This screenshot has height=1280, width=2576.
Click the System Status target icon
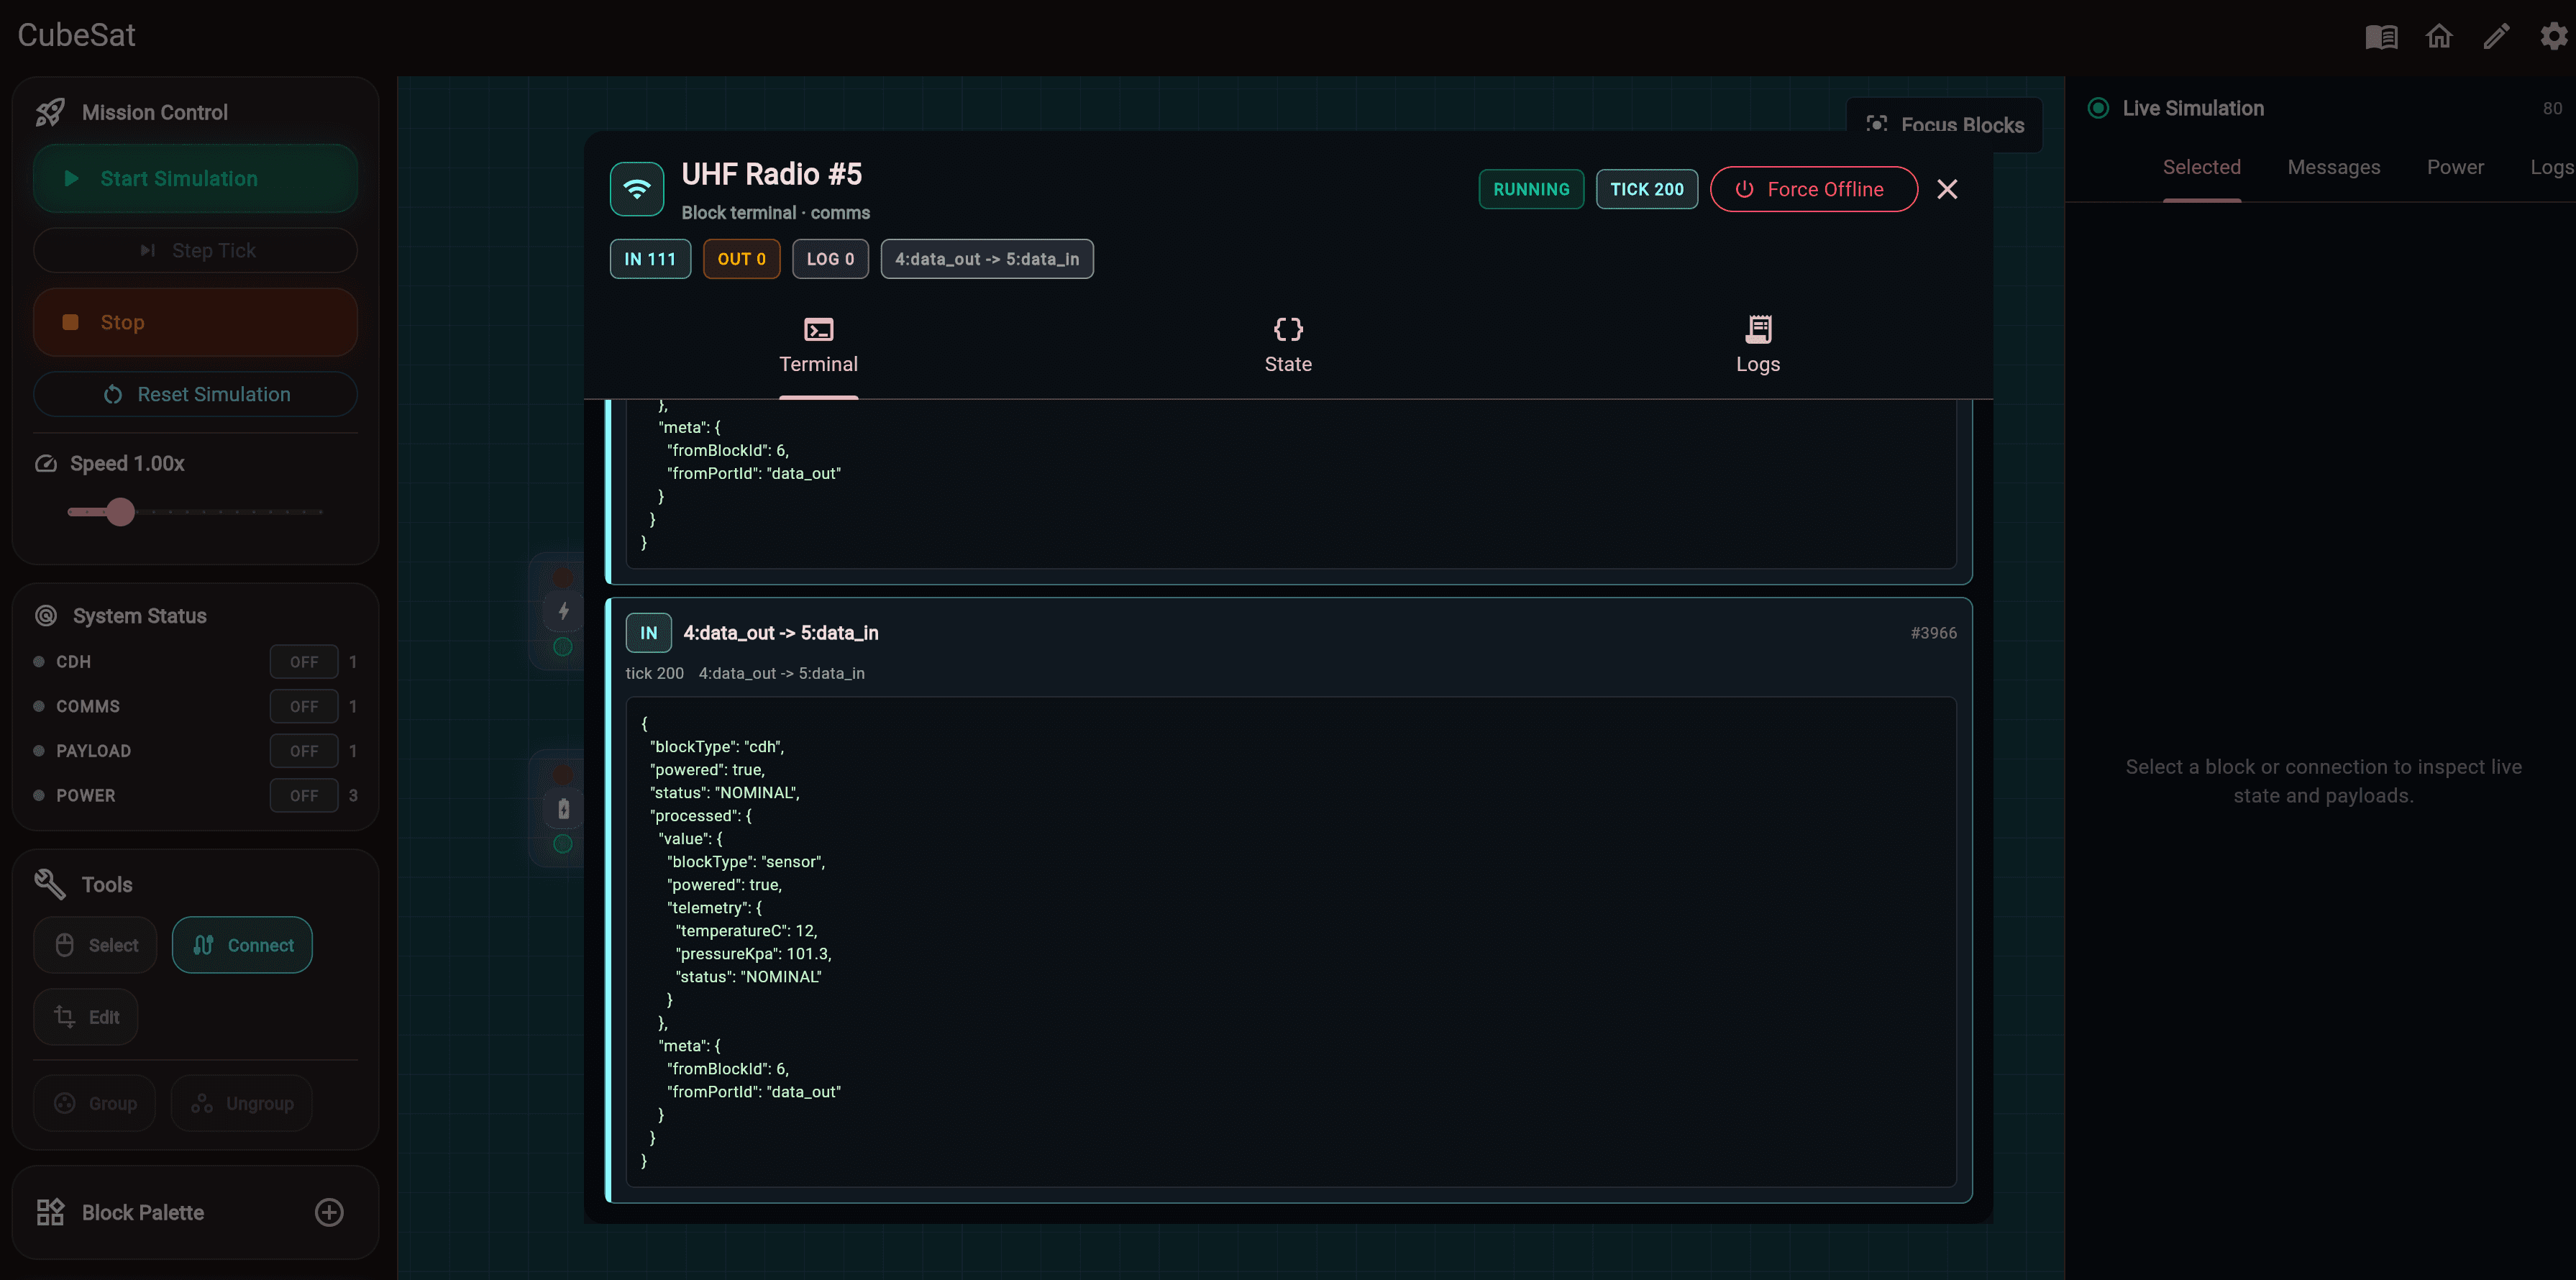coord(46,616)
